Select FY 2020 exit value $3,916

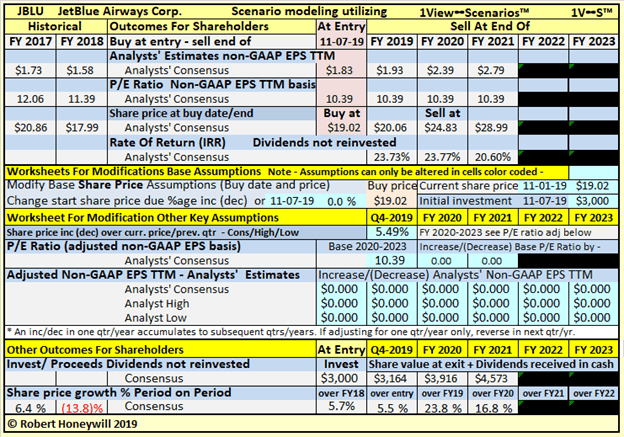pos(441,378)
